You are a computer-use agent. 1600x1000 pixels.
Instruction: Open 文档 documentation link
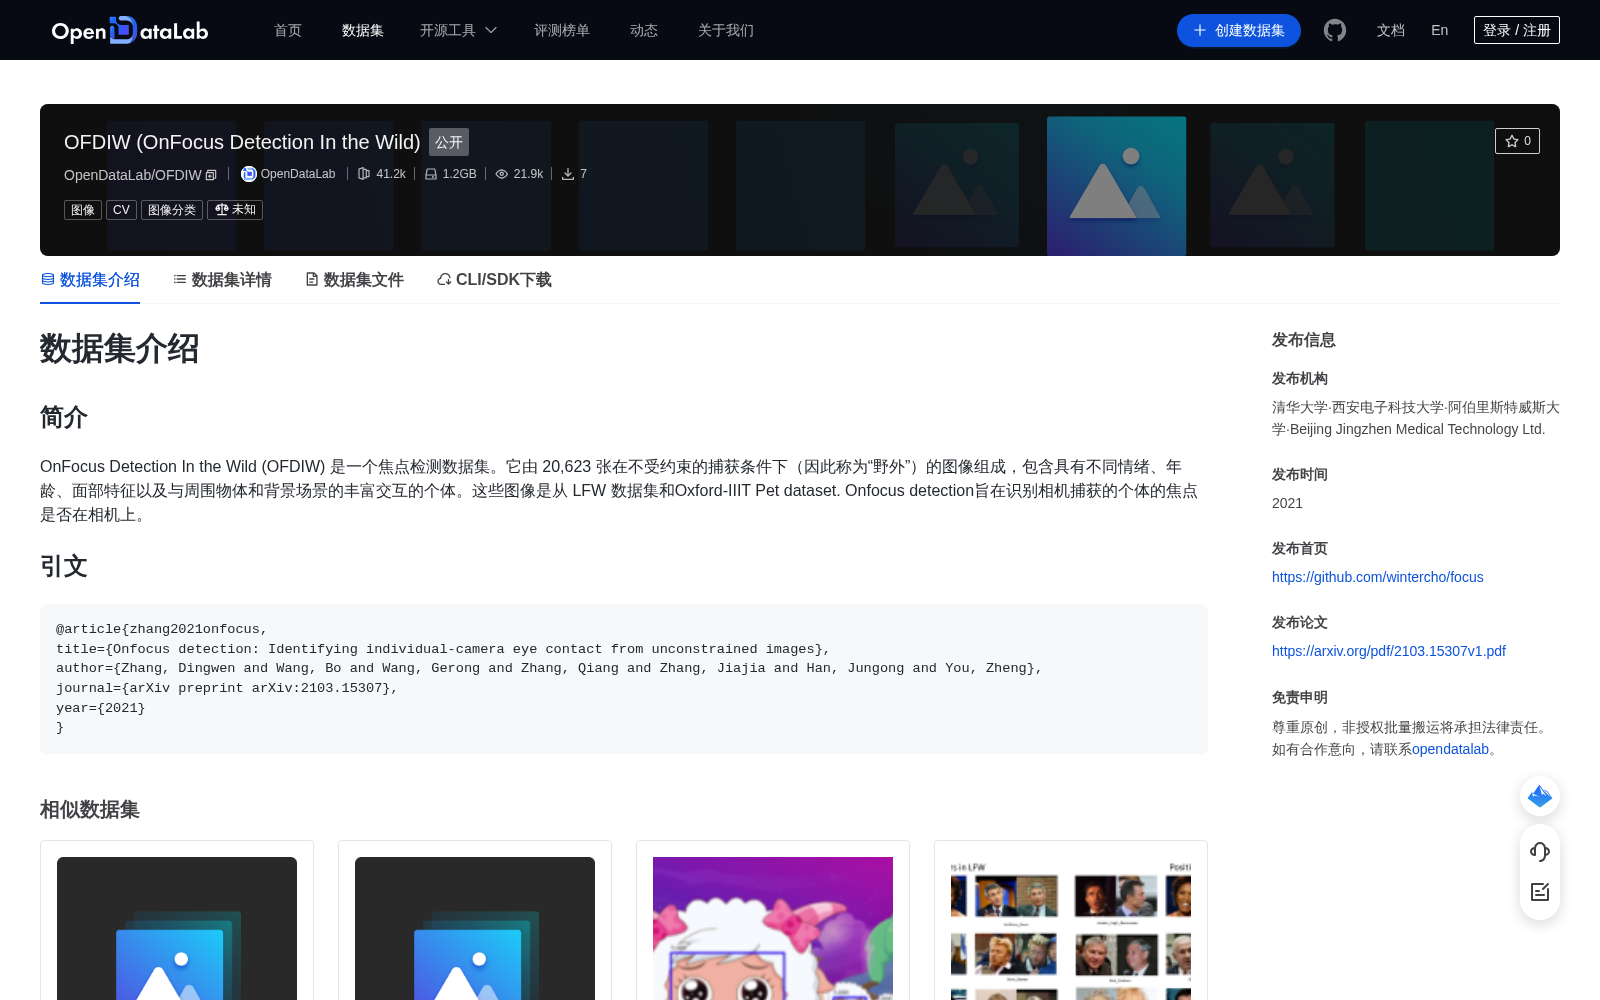pyautogui.click(x=1391, y=30)
